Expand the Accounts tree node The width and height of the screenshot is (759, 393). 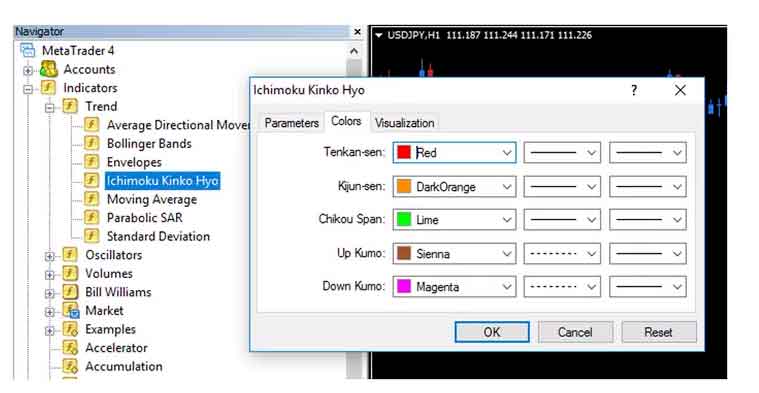coord(28,70)
